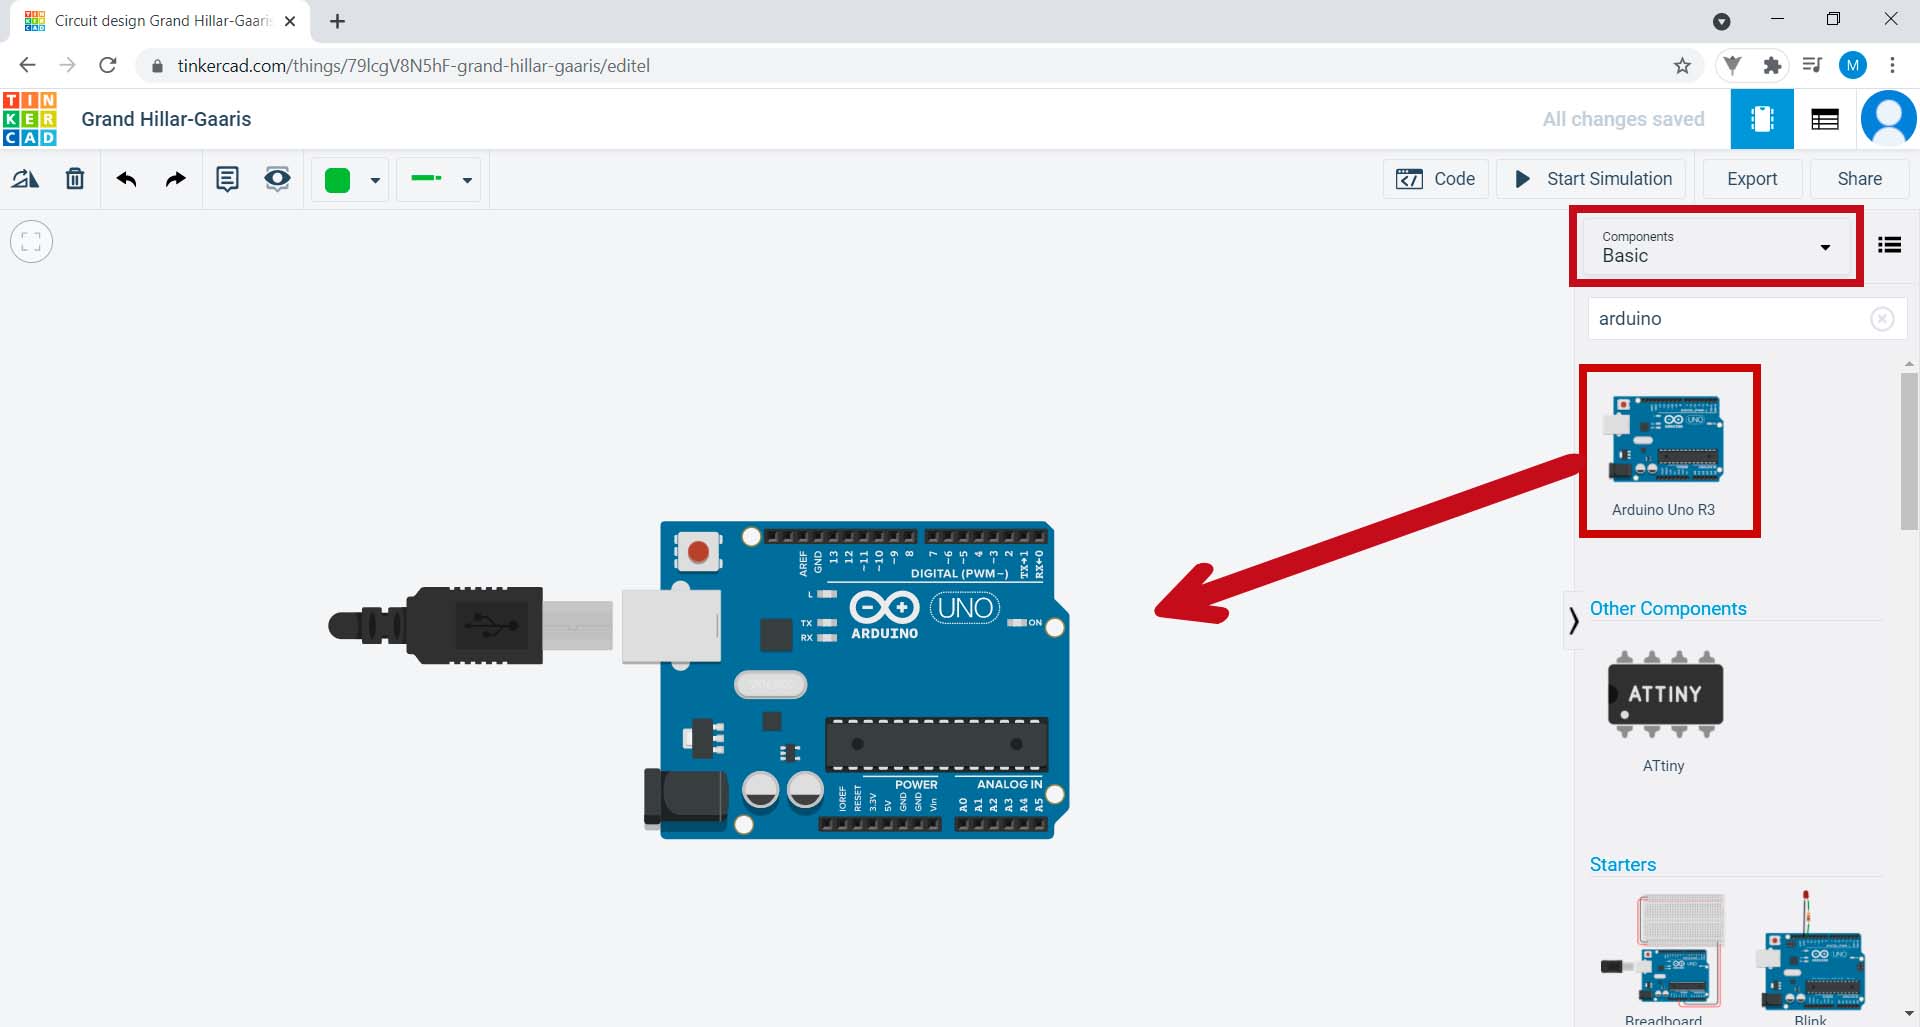Viewport: 1920px width, 1027px height.
Task: Toggle notes visibility eye icon
Action: click(277, 179)
